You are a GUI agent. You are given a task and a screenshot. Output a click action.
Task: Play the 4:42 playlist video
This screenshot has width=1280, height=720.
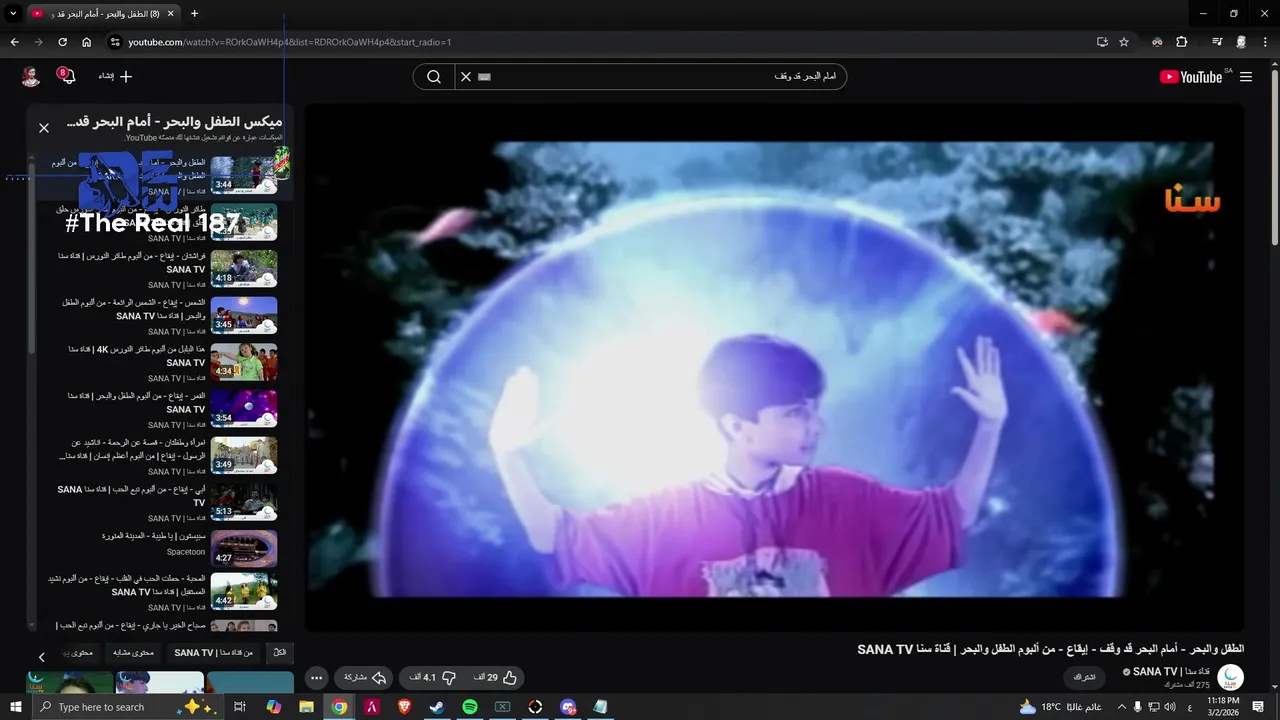coord(244,591)
